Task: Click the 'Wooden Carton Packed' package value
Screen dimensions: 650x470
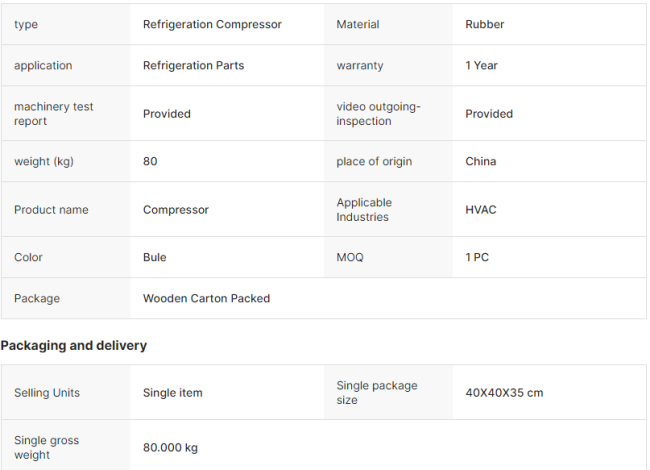Action: (206, 298)
